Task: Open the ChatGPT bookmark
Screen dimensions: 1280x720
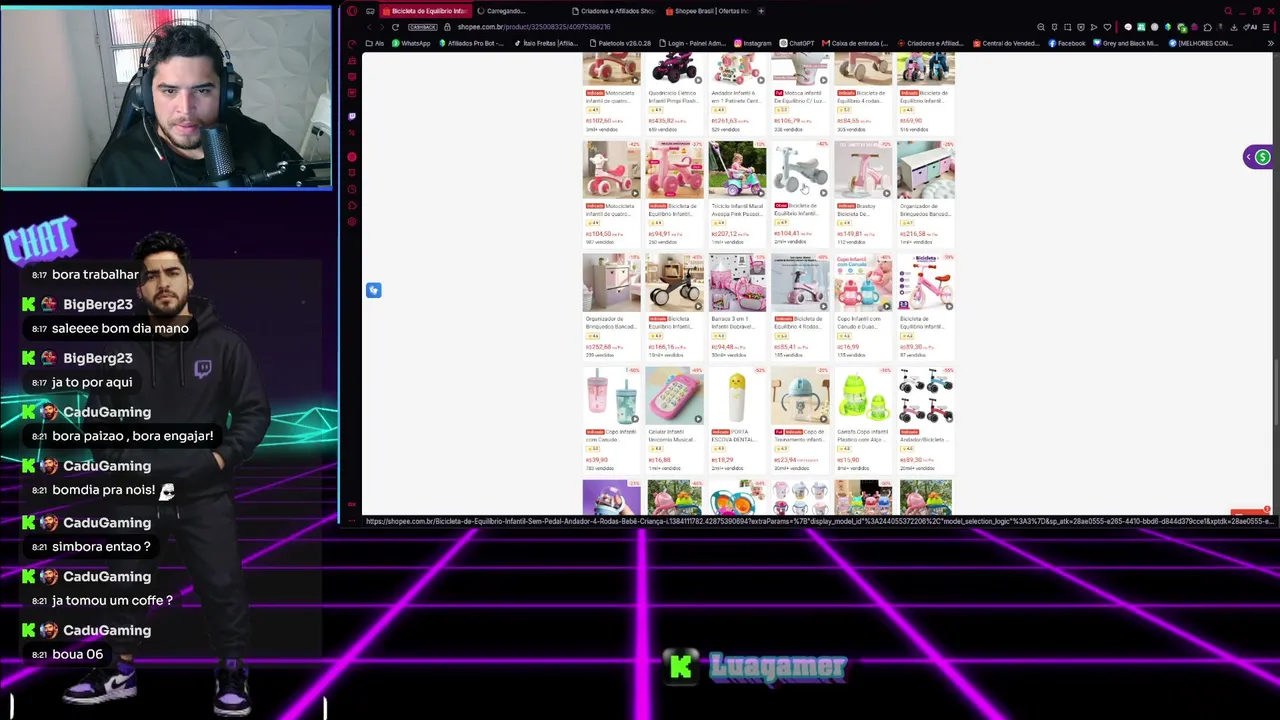Action: point(797,43)
